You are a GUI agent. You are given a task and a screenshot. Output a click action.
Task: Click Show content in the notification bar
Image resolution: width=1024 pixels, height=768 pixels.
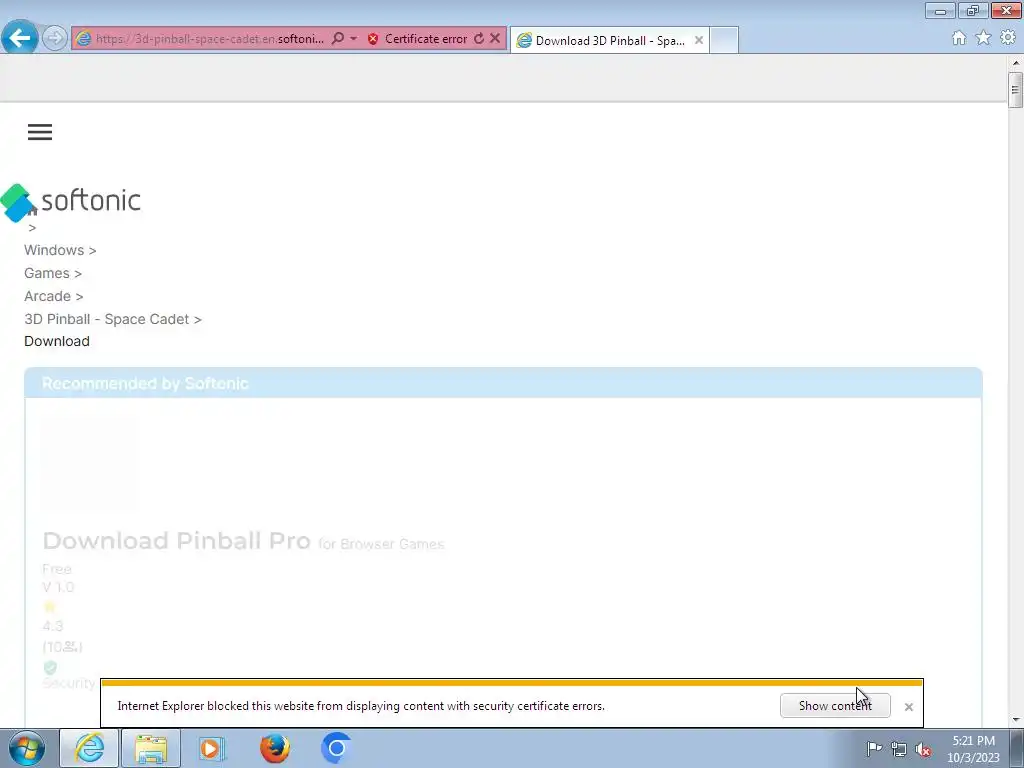[x=835, y=706]
